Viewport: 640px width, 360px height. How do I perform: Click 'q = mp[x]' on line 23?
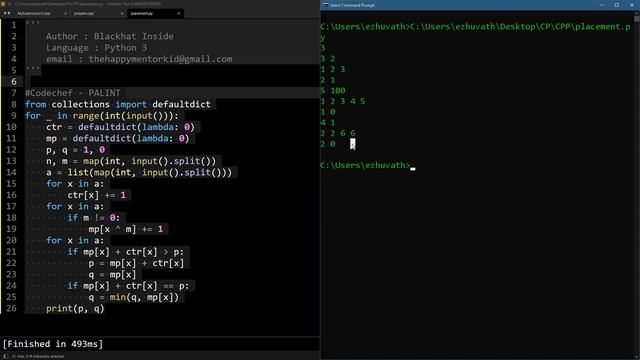coord(112,275)
